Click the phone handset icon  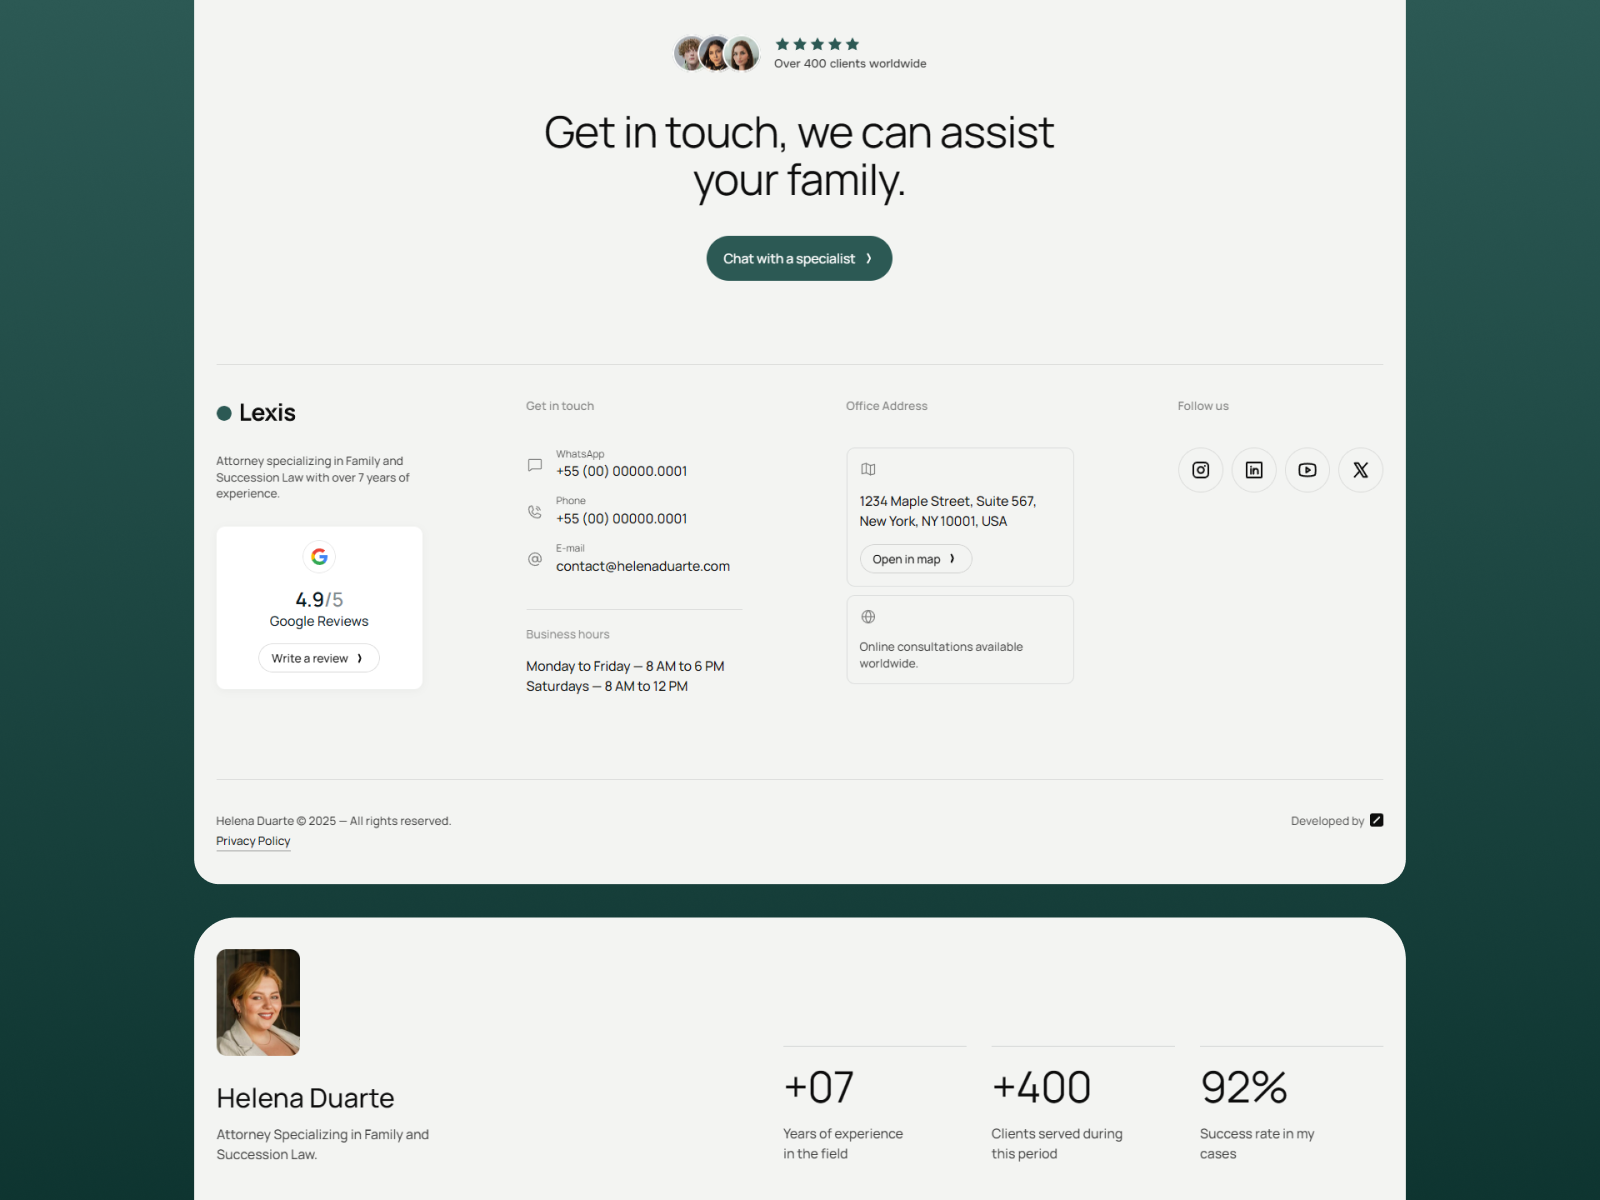(535, 512)
